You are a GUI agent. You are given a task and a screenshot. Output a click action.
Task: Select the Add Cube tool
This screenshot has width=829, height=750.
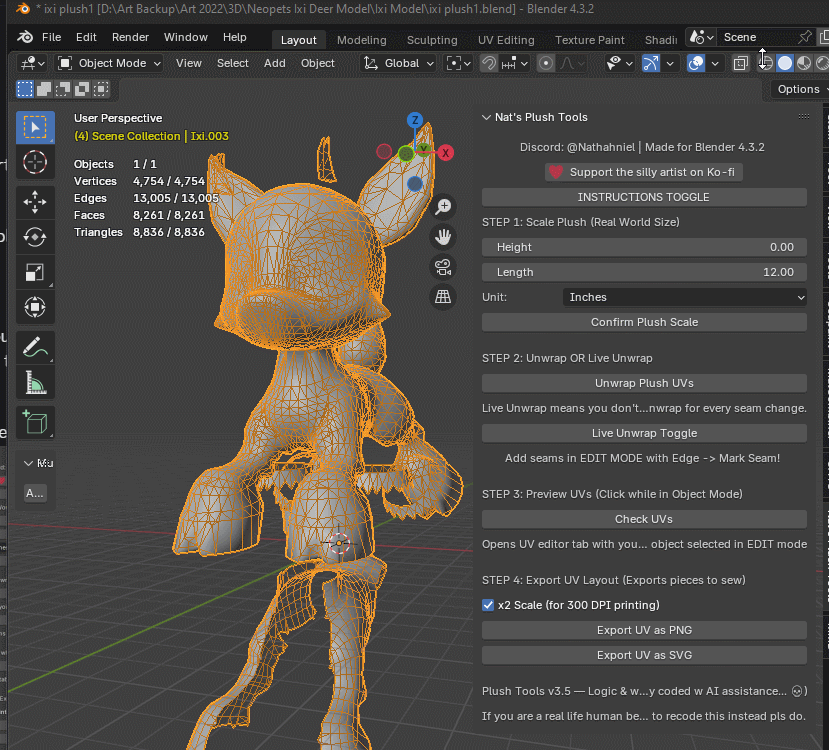click(x=35, y=422)
